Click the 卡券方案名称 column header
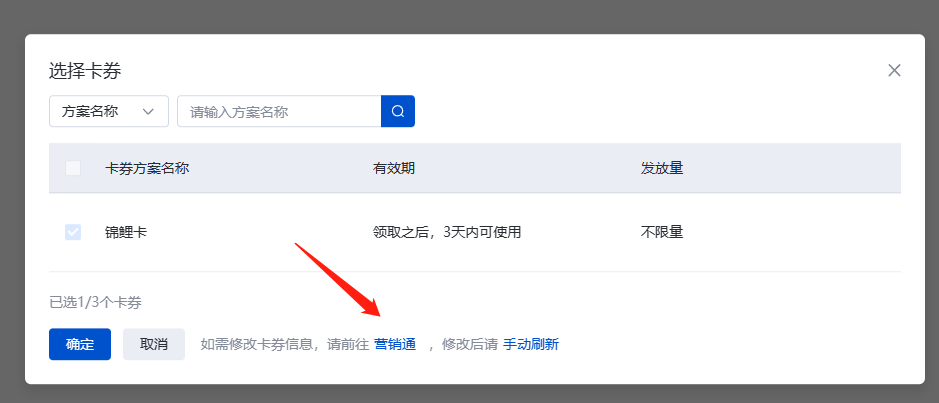The width and height of the screenshot is (939, 403). click(x=147, y=168)
